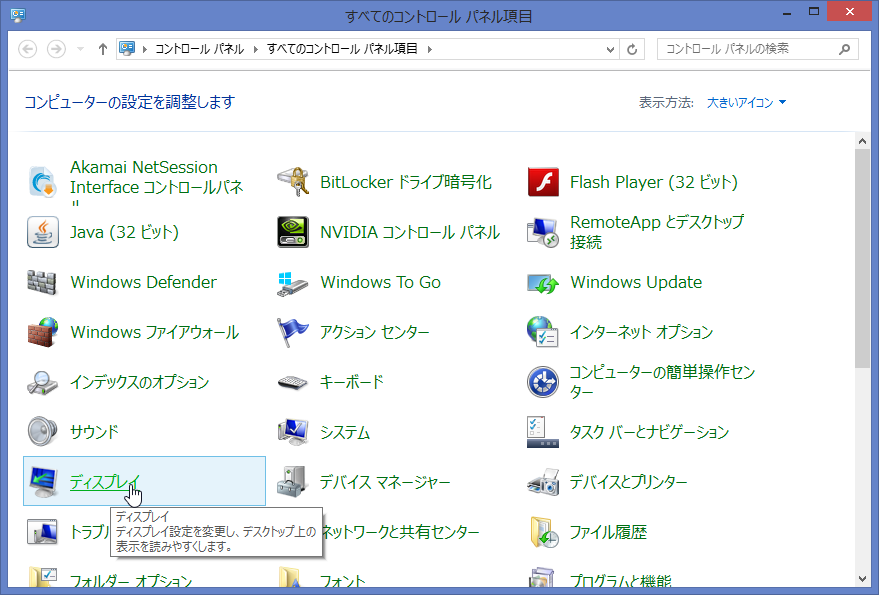879x595 pixels.
Task: Click the サウンド text link
Action: point(94,432)
